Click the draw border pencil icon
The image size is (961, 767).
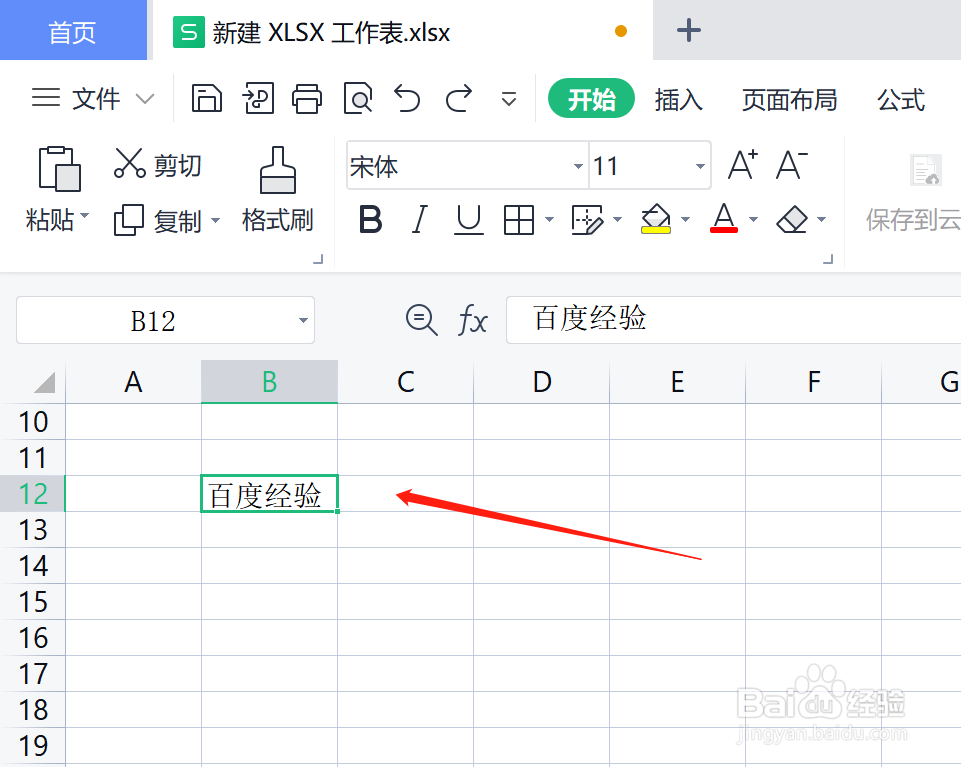(x=587, y=219)
